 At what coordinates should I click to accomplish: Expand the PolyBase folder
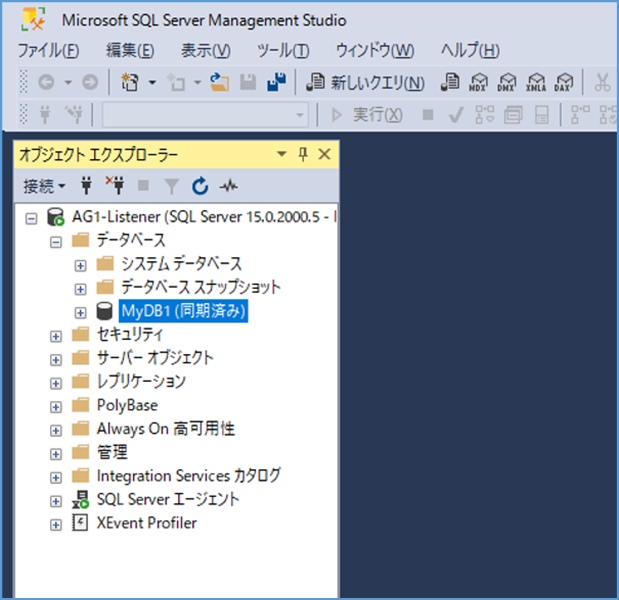tap(56, 407)
